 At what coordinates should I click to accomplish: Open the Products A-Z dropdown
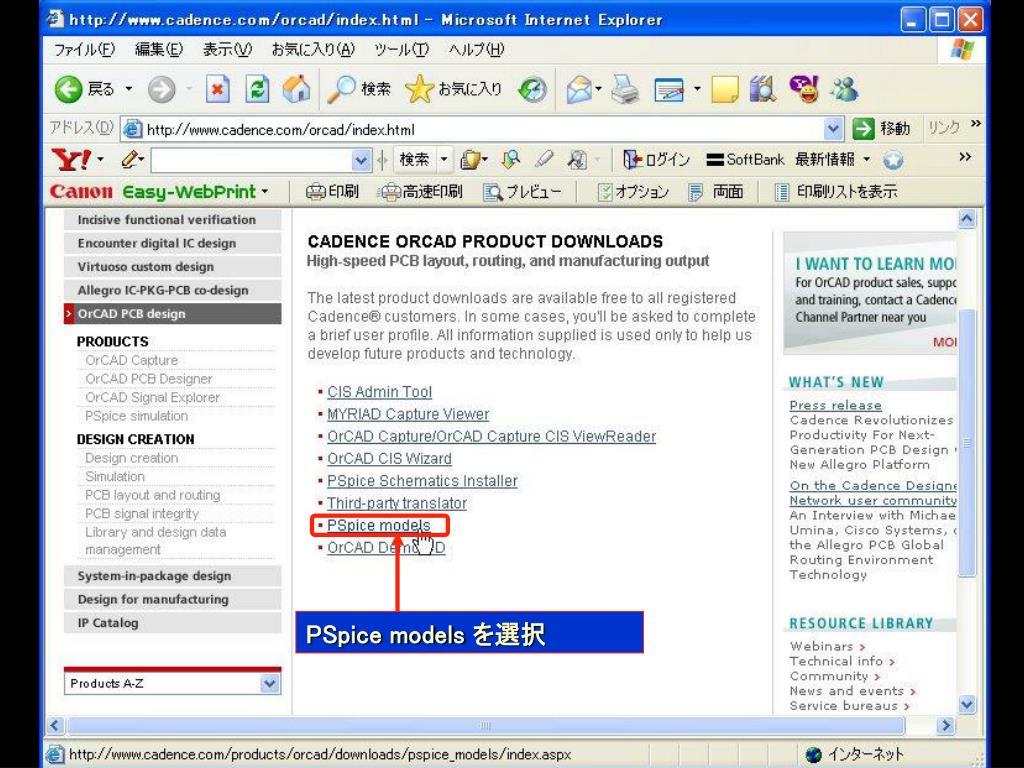click(172, 684)
